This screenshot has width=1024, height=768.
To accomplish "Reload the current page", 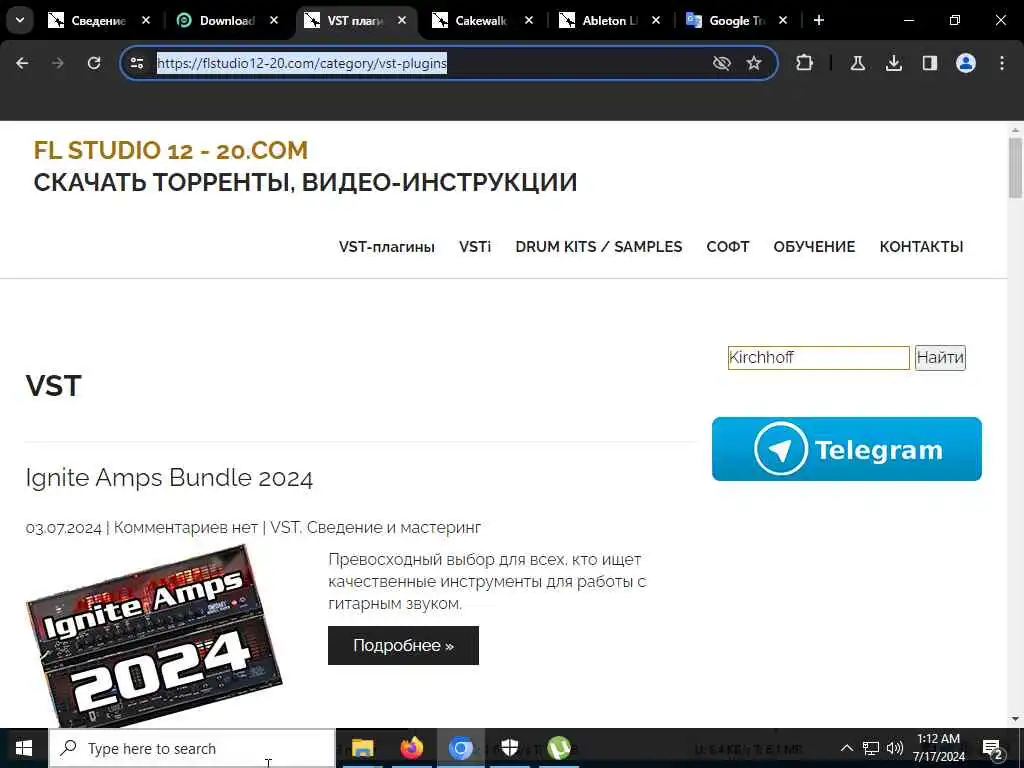I will 94,63.
